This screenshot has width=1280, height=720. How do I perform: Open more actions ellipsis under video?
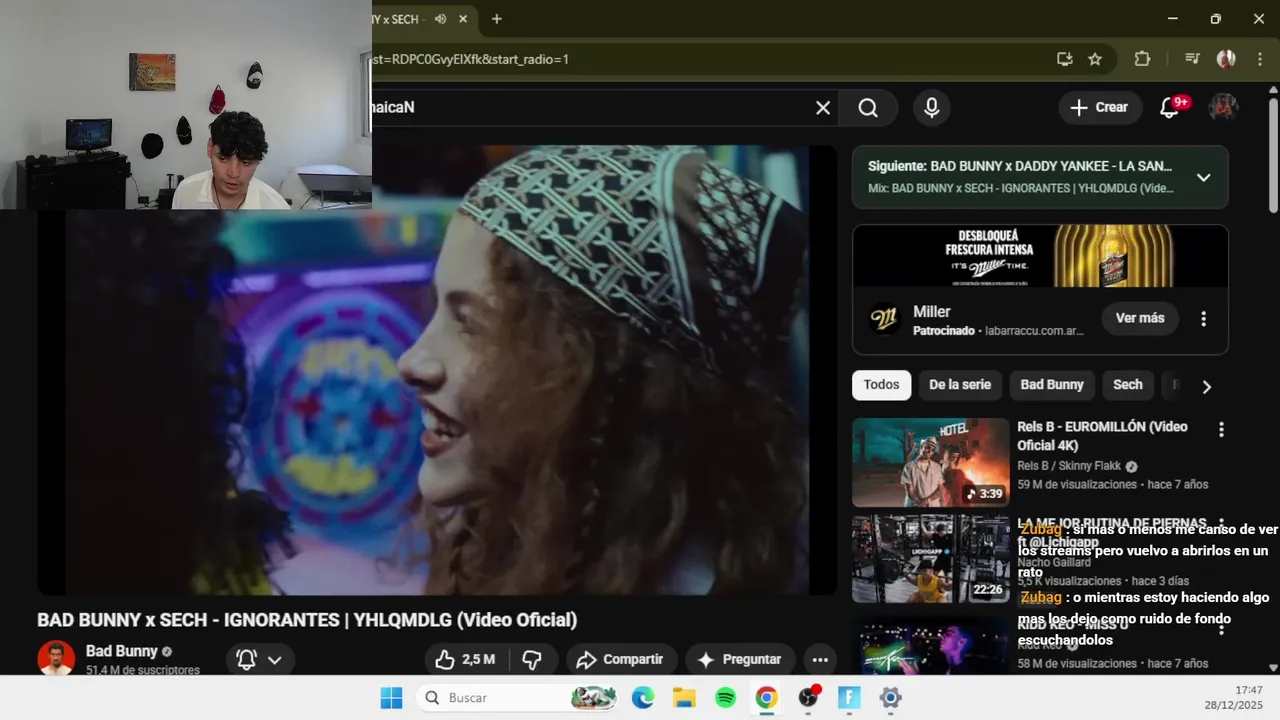pyautogui.click(x=820, y=660)
